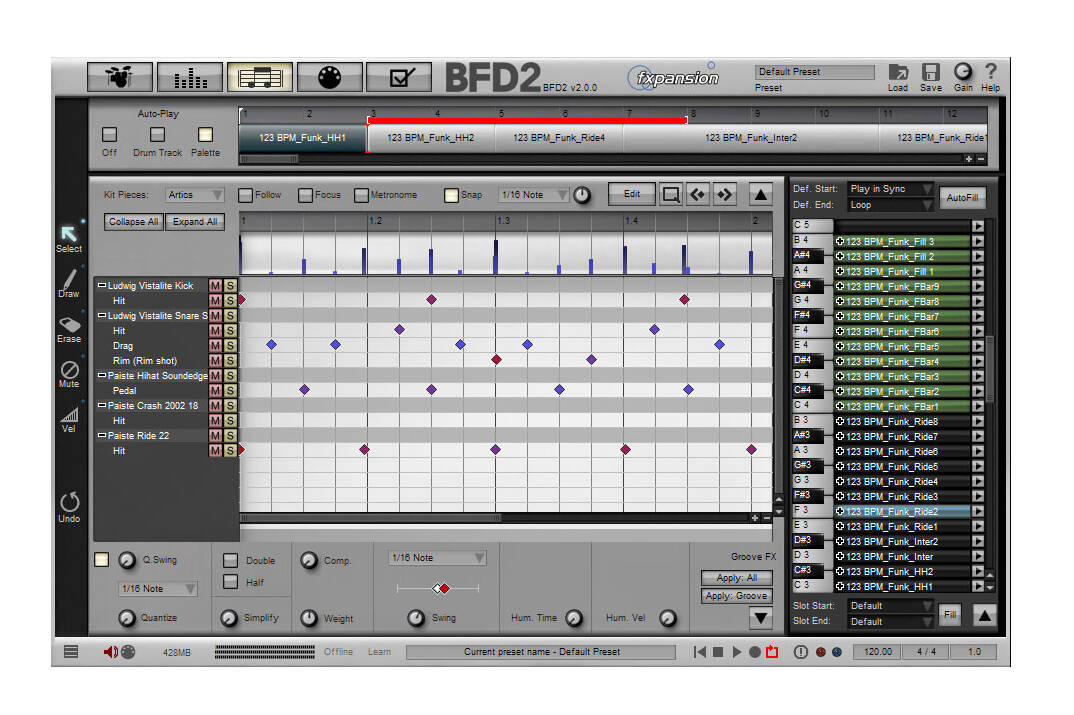Choose the Vel velocity tool

(x=69, y=414)
